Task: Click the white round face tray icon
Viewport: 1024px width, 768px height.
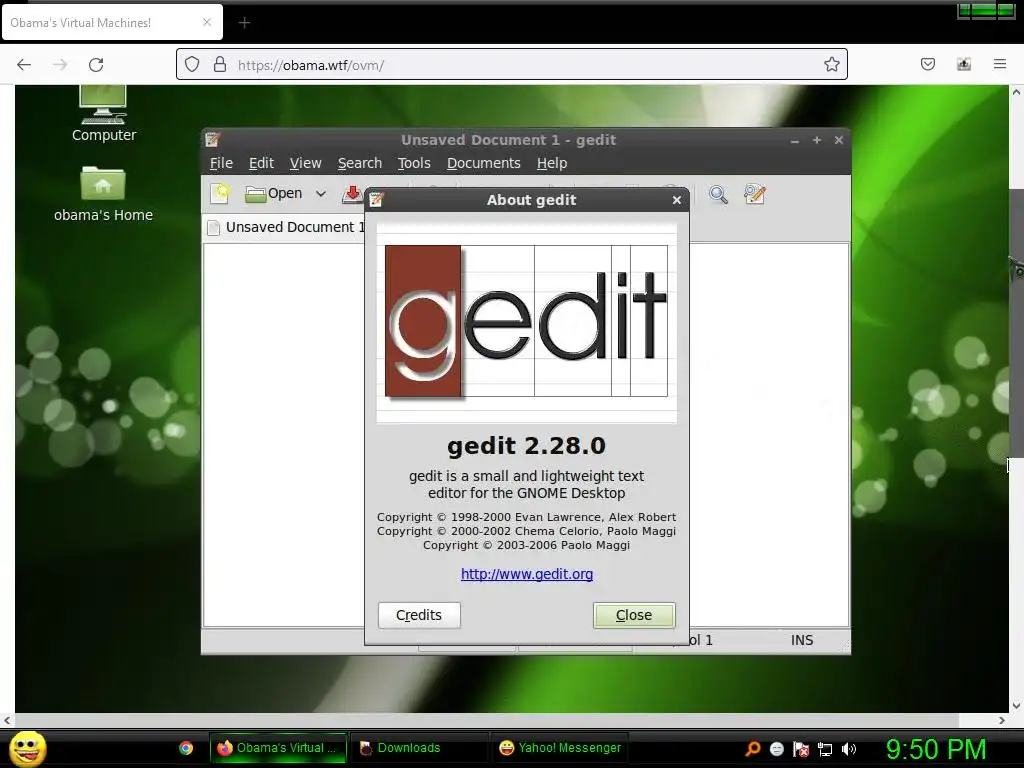Action: (x=776, y=749)
